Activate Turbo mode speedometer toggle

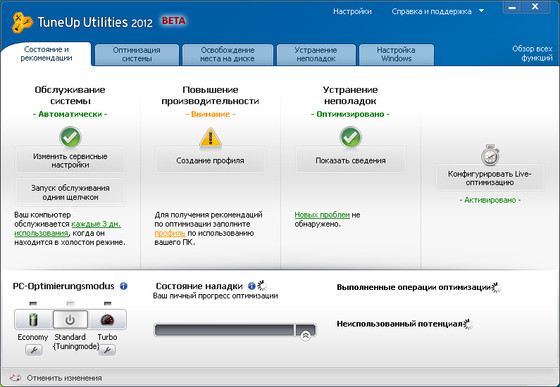(107, 319)
